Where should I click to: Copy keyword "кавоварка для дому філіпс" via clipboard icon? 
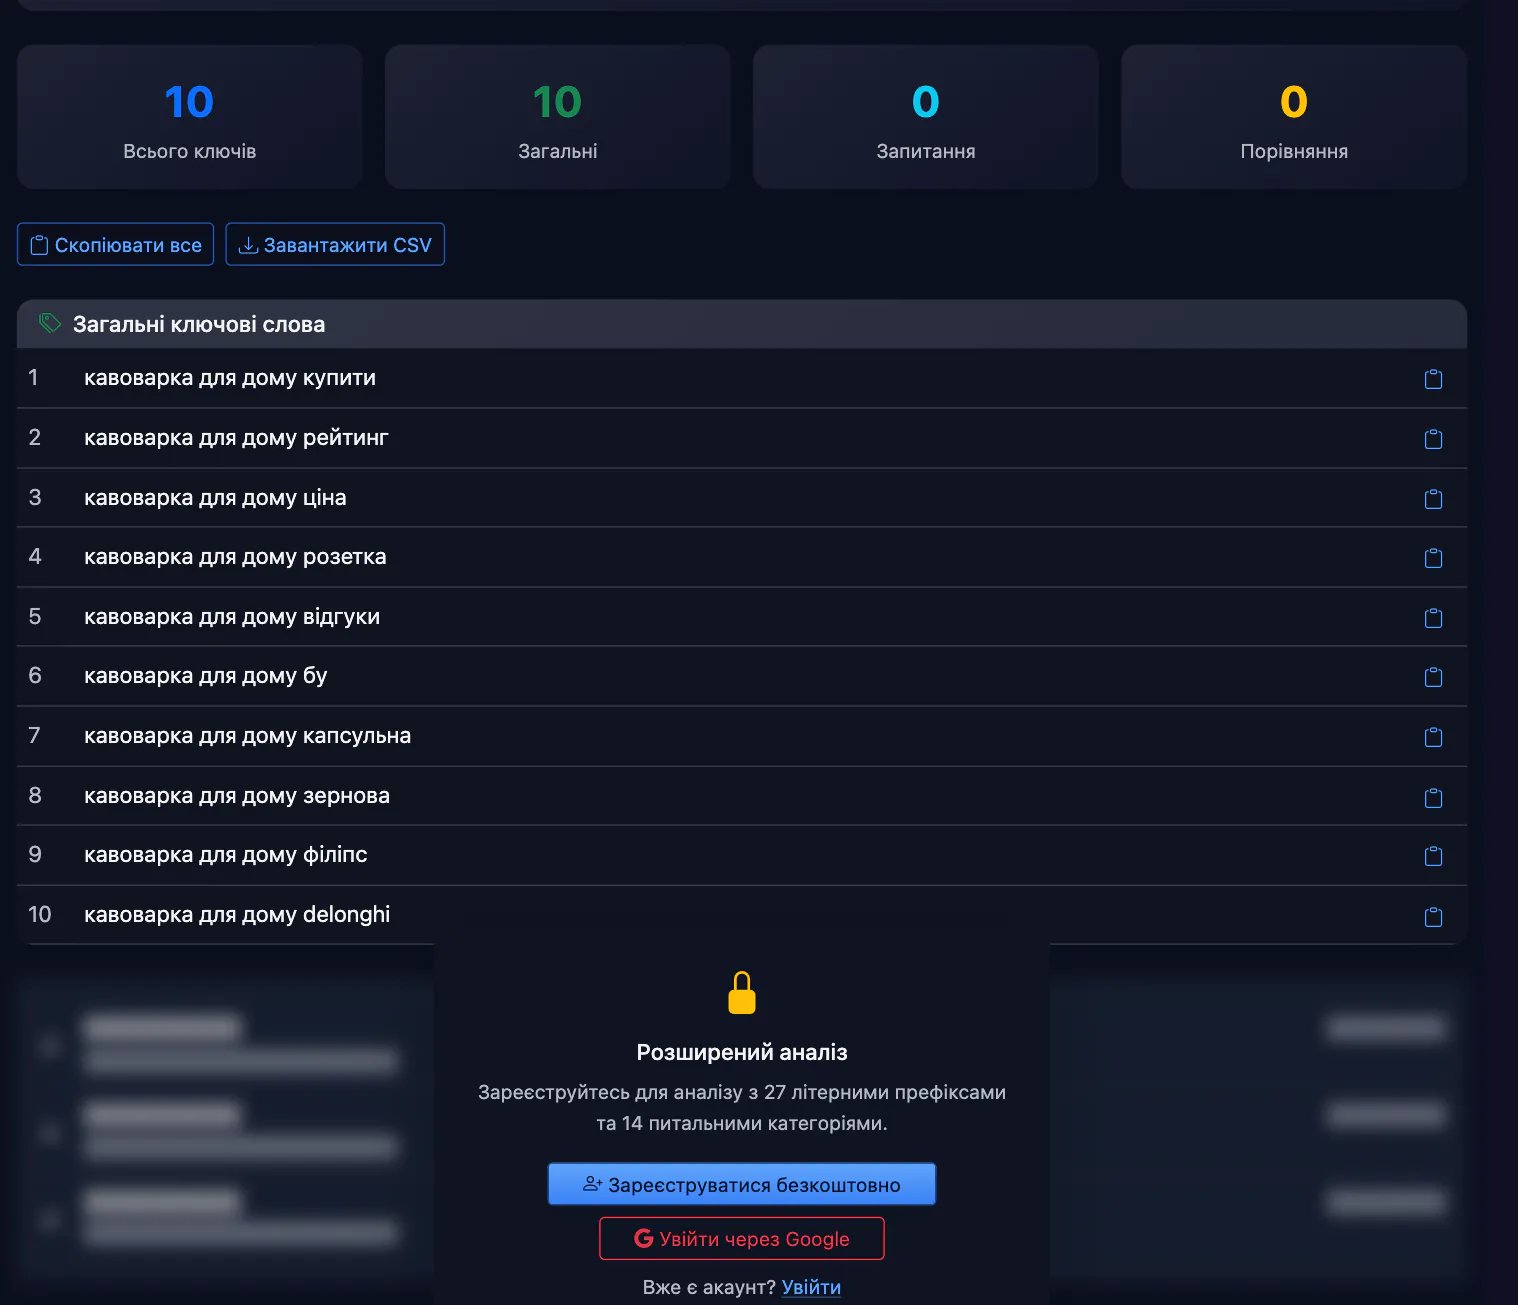(1433, 856)
